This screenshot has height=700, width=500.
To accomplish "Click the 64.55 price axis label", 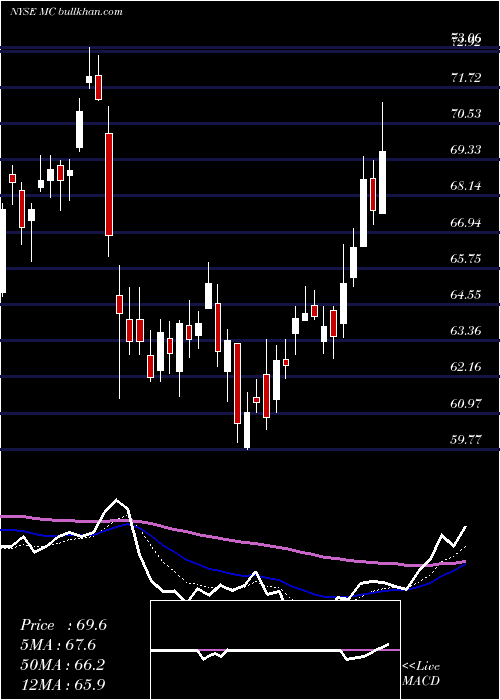I will pyautogui.click(x=466, y=295).
